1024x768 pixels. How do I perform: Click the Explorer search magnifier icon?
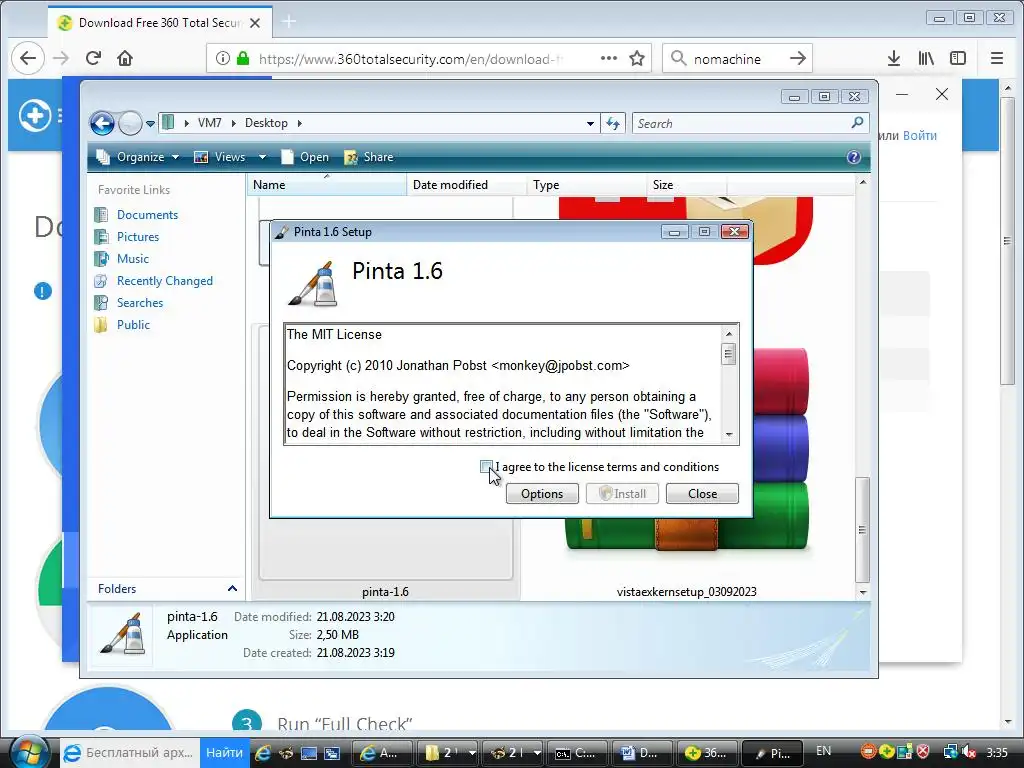[x=857, y=122]
